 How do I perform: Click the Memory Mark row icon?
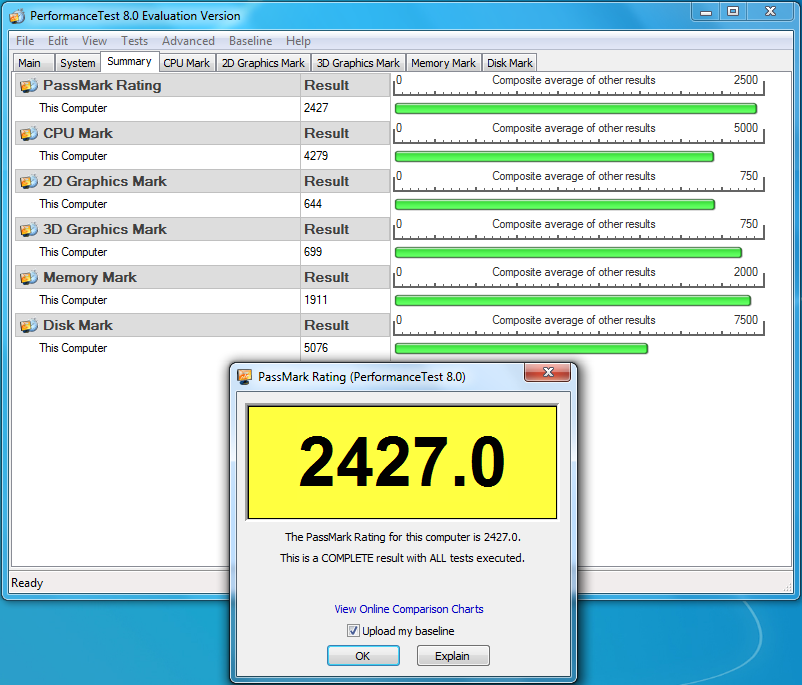click(x=29, y=278)
